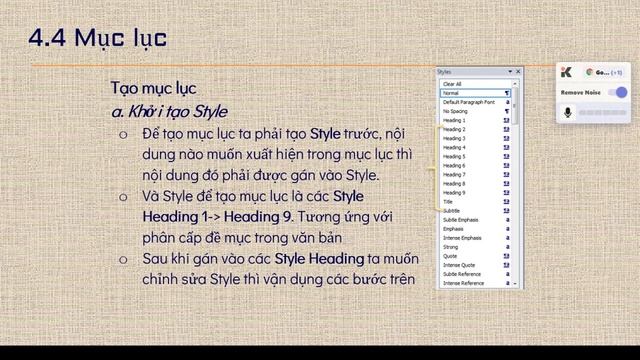Select the No Spacing style
The height and width of the screenshot is (360, 640).
476,111
